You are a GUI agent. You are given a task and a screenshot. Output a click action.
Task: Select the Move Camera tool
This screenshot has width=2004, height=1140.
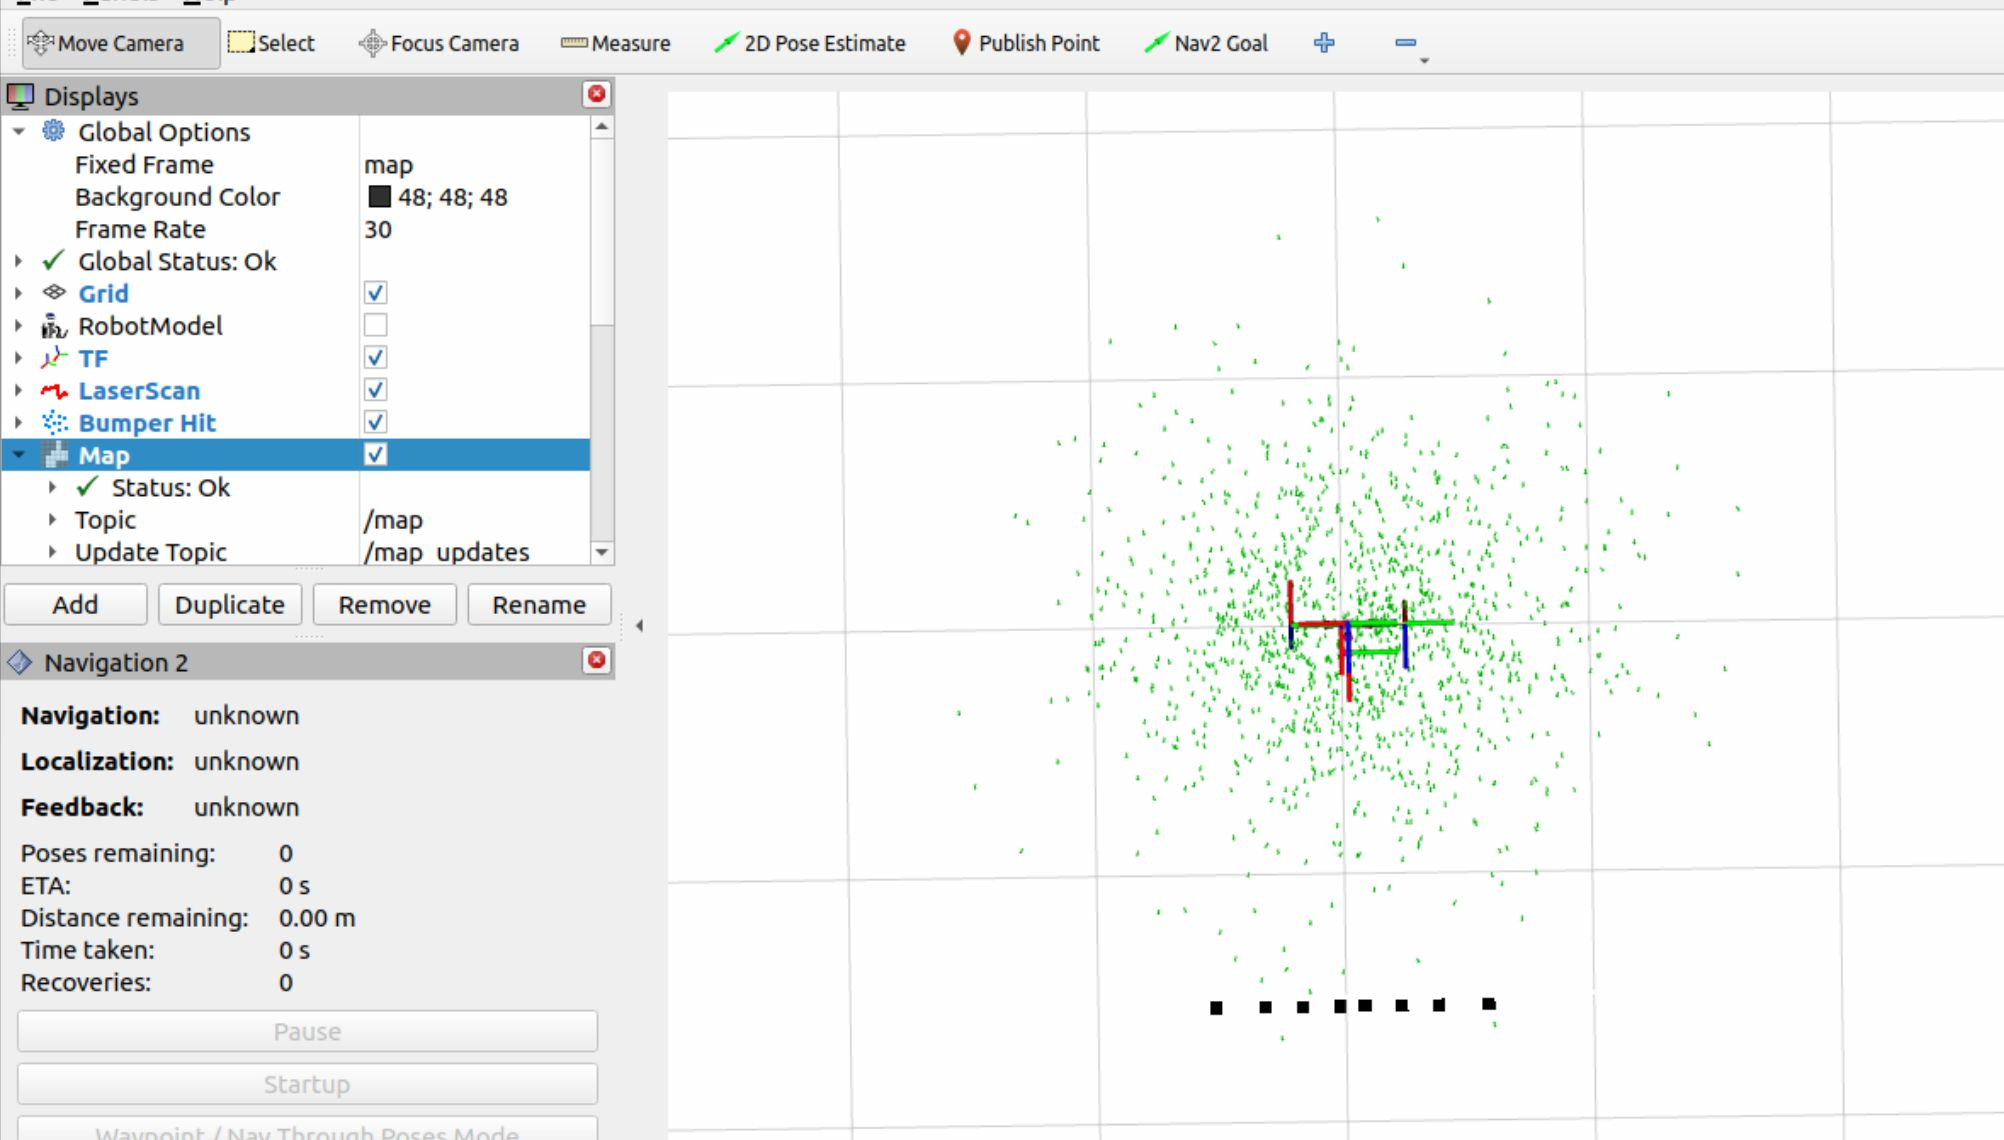click(121, 43)
